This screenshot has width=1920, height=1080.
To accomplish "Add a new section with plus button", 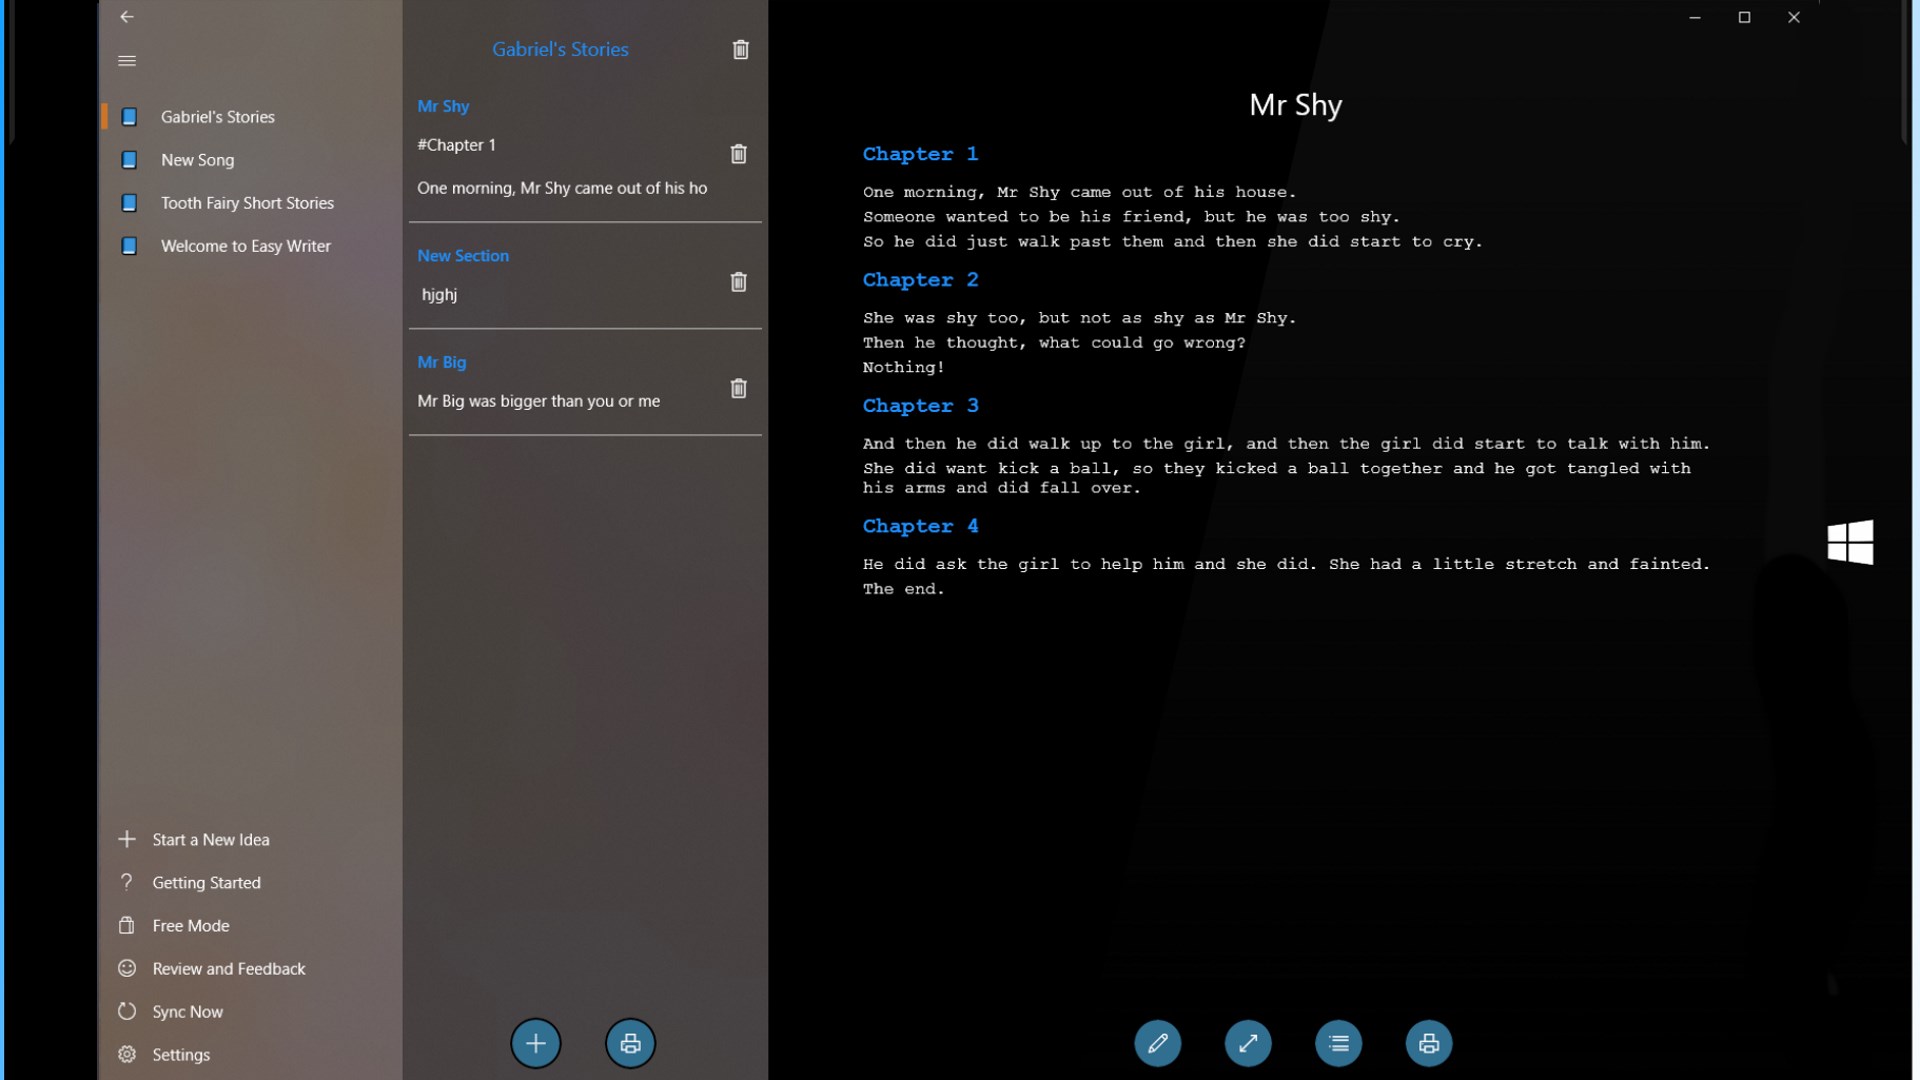I will coord(536,1044).
